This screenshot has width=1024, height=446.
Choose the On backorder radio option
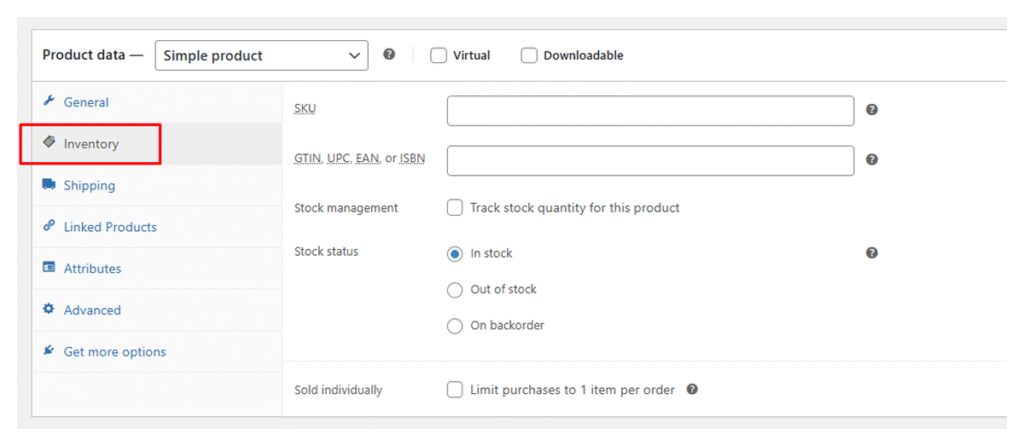pyautogui.click(x=455, y=326)
